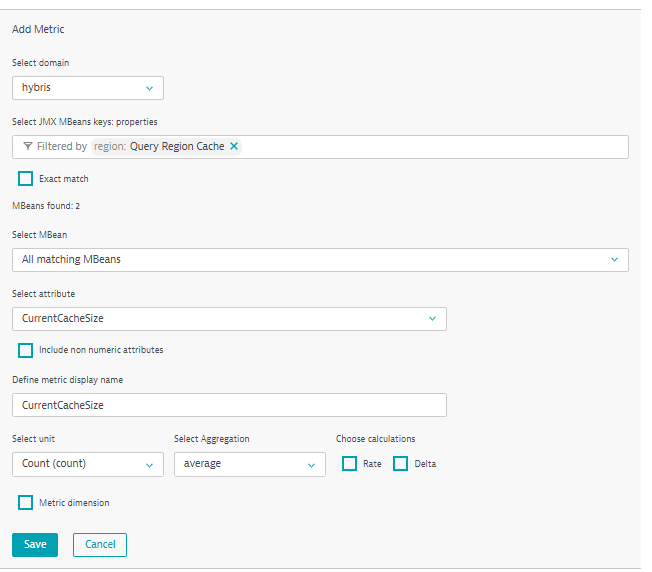Click the funnel filter icon
The height and width of the screenshot is (572, 652).
coord(27,146)
